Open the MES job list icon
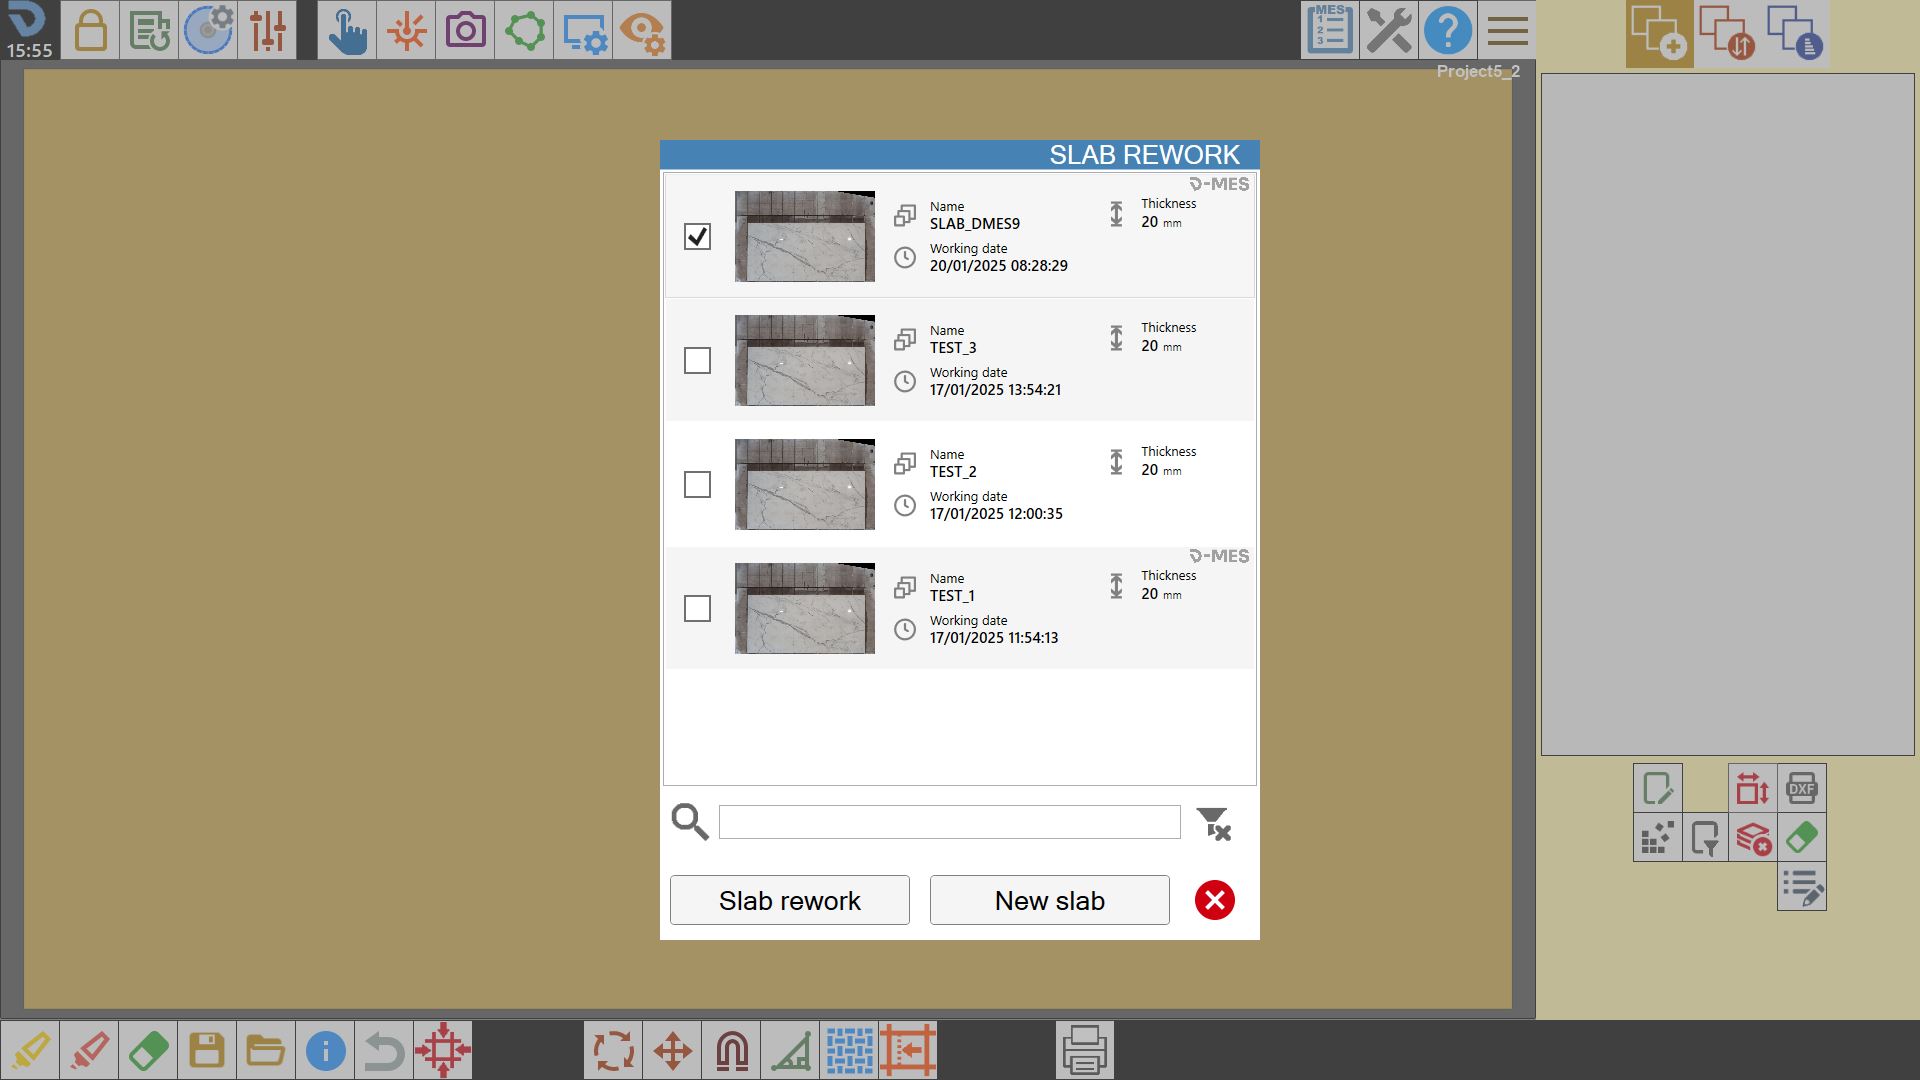1920x1080 pixels. pos(1330,30)
